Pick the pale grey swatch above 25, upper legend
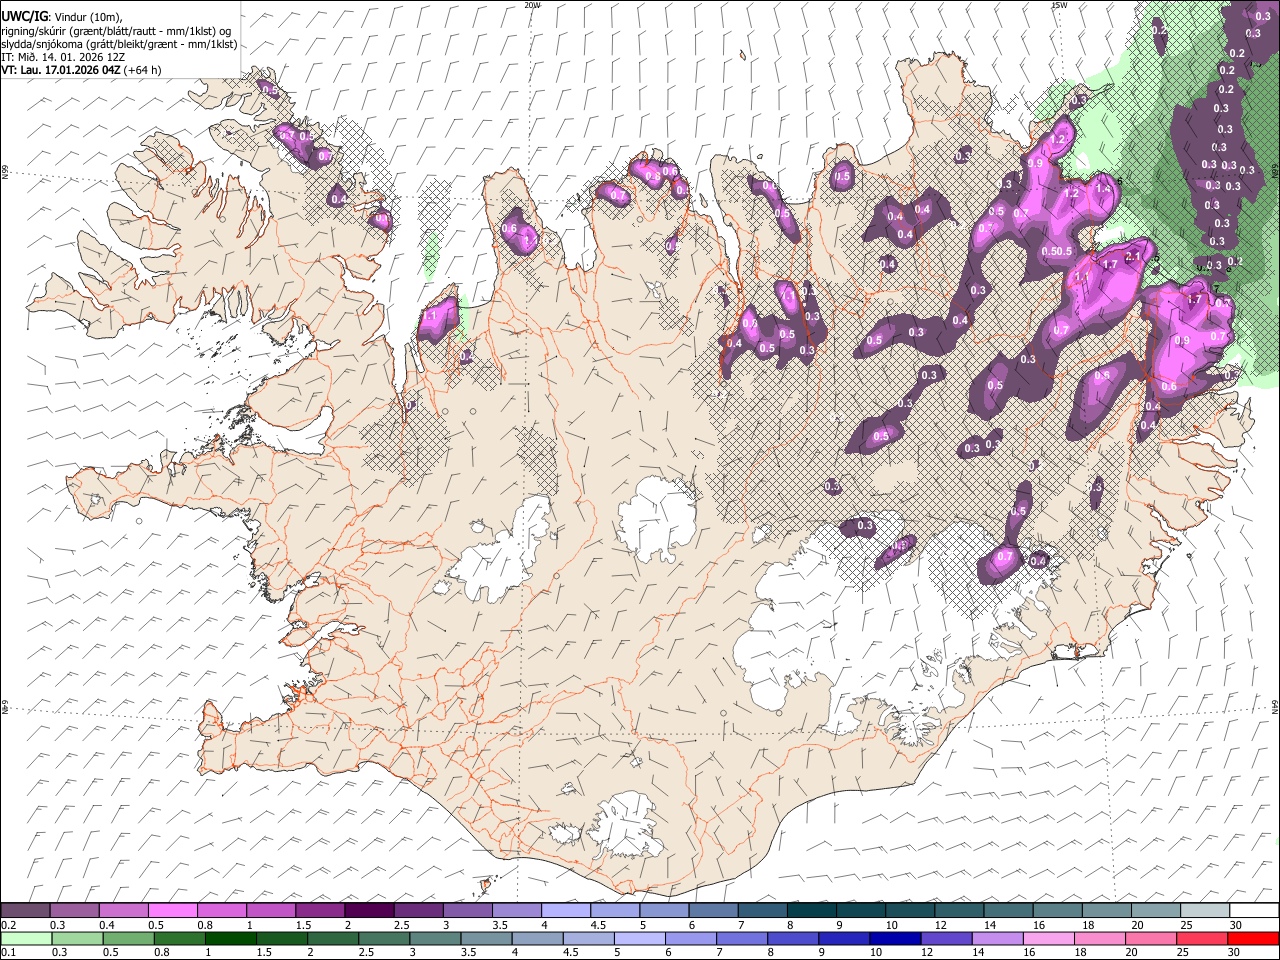1280x960 pixels. (1204, 910)
